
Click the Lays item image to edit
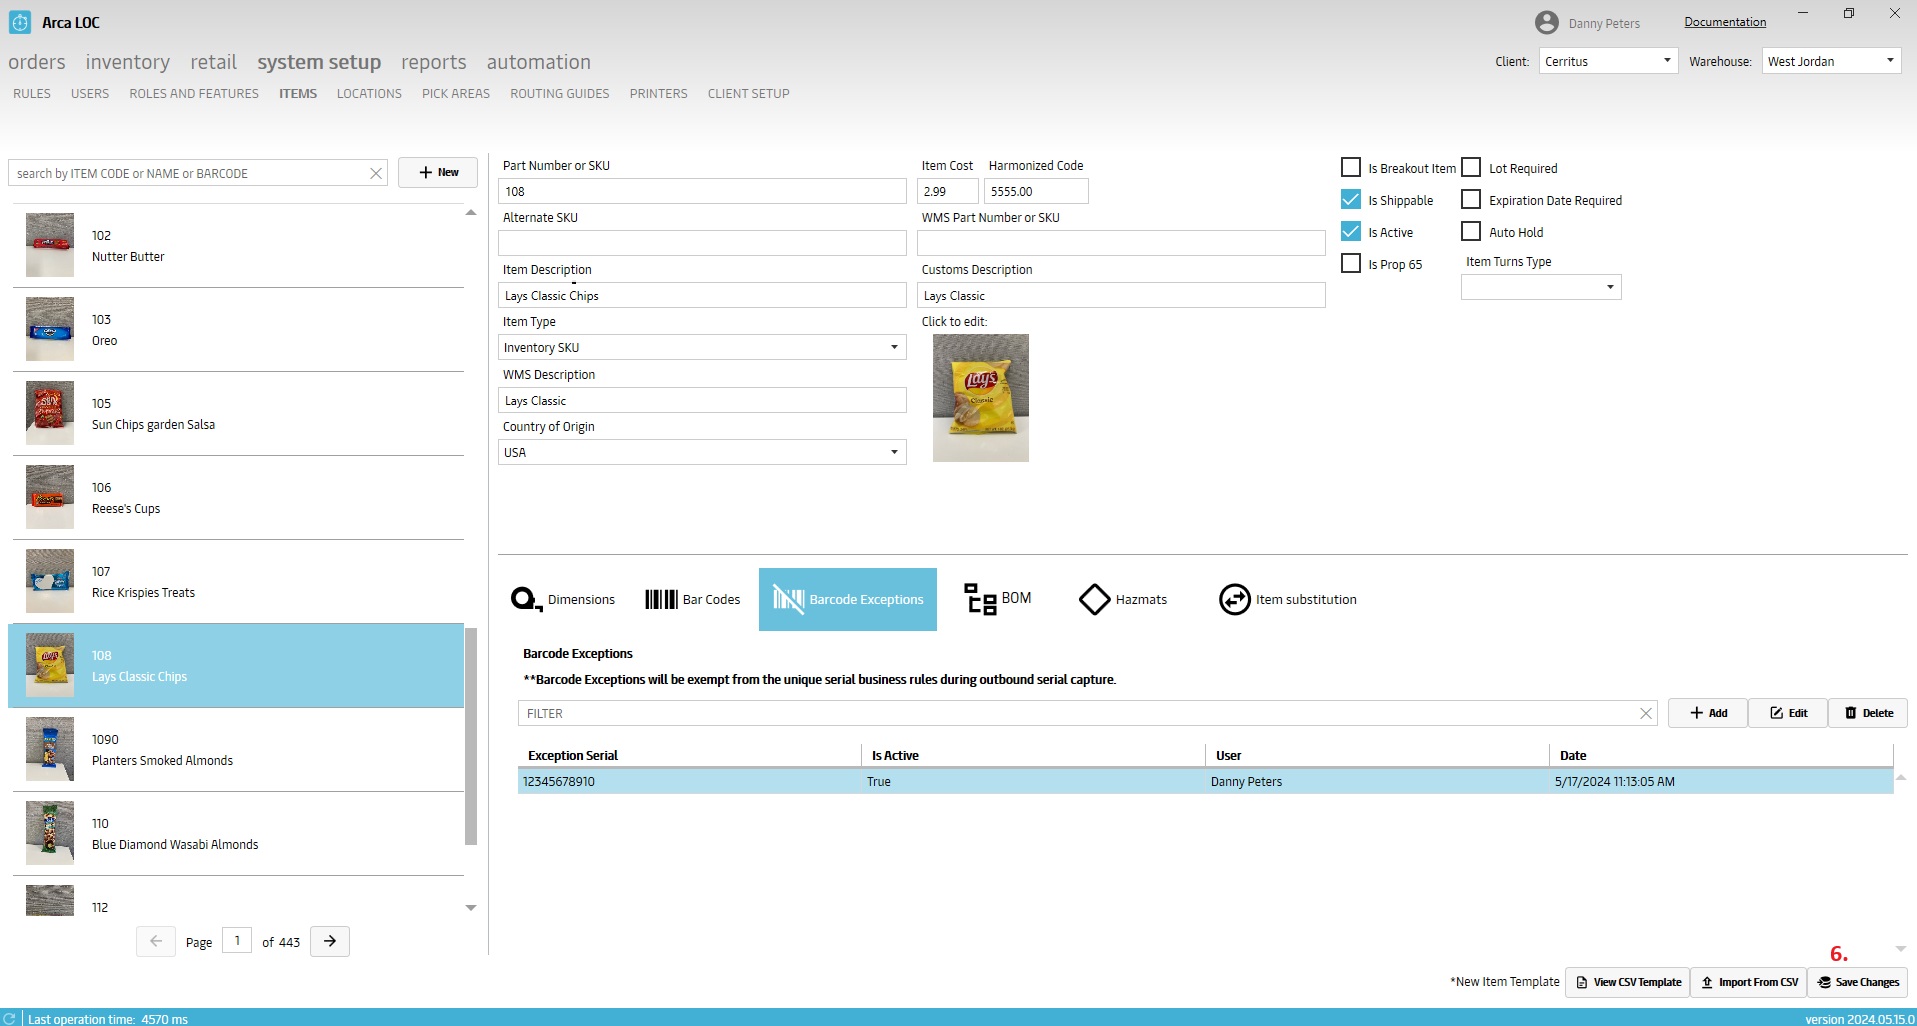[x=980, y=398]
